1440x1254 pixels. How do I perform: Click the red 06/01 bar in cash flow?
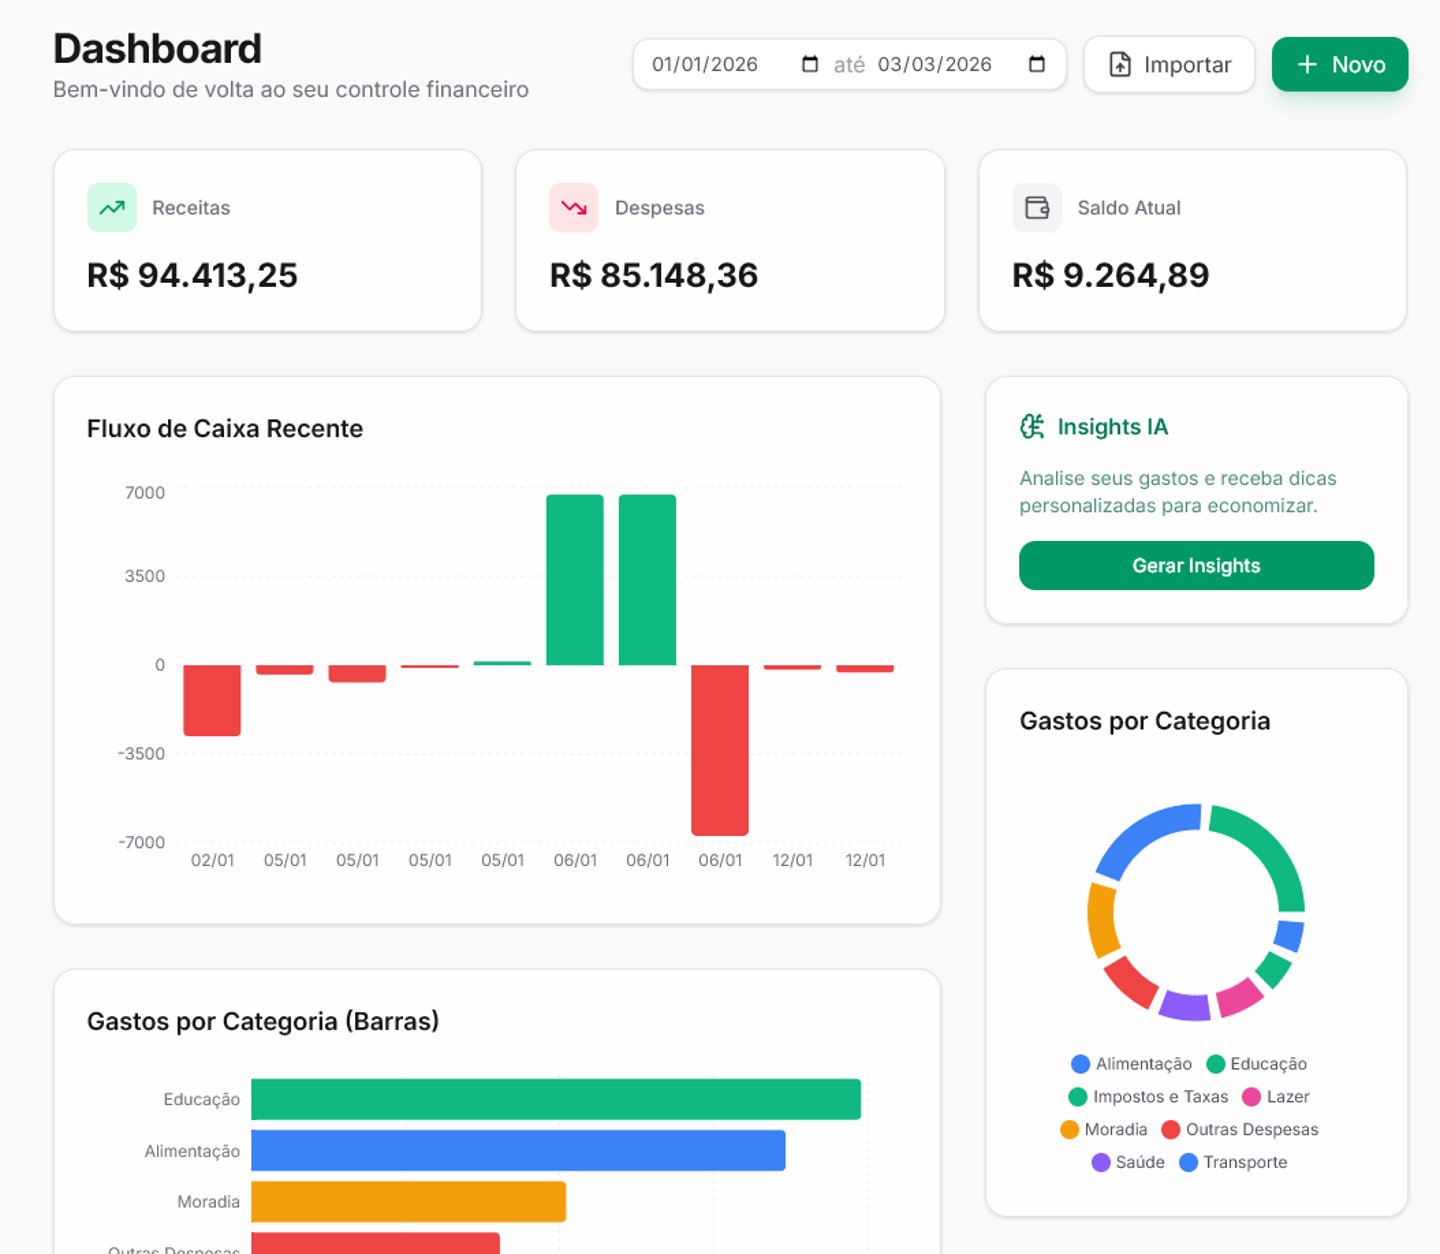720,750
